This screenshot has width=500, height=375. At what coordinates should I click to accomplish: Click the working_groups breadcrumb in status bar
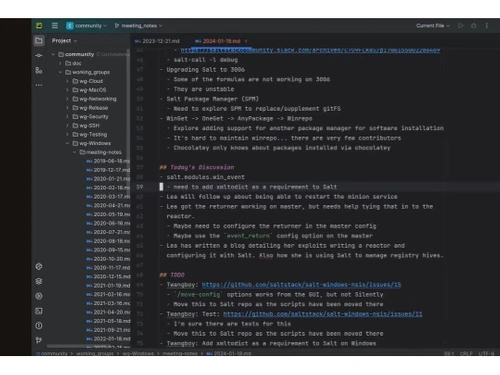(95, 353)
